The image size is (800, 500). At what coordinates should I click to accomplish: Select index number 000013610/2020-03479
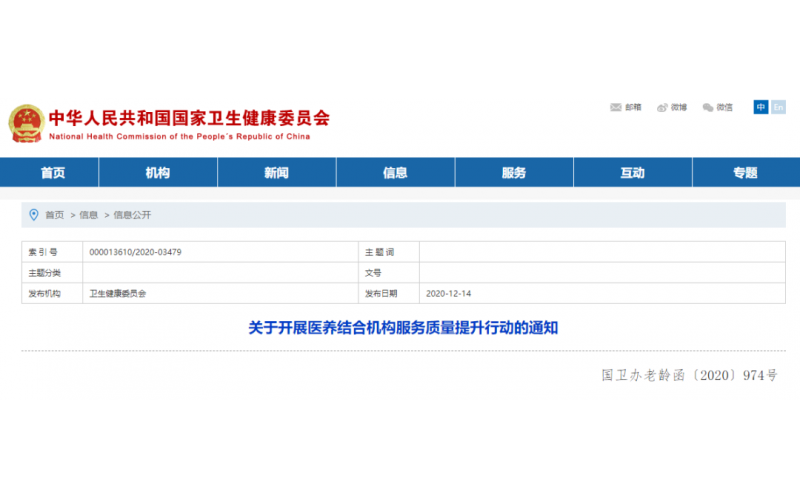(135, 252)
